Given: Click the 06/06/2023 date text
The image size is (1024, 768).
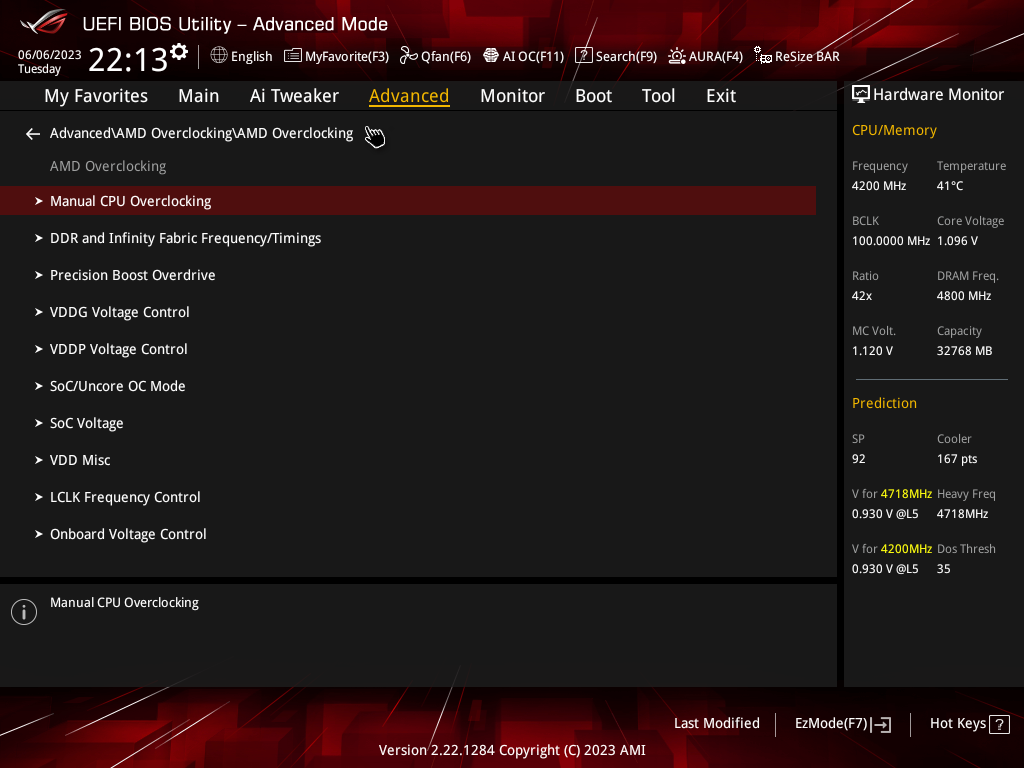Looking at the screenshot, I should (x=50, y=55).
